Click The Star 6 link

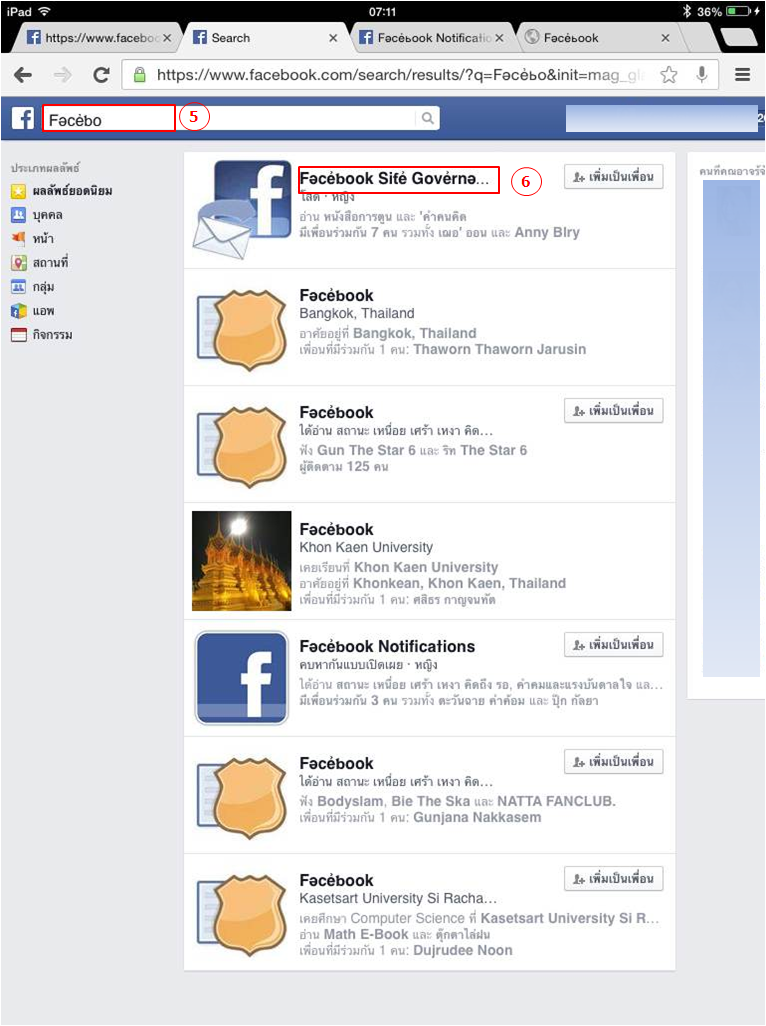(493, 450)
